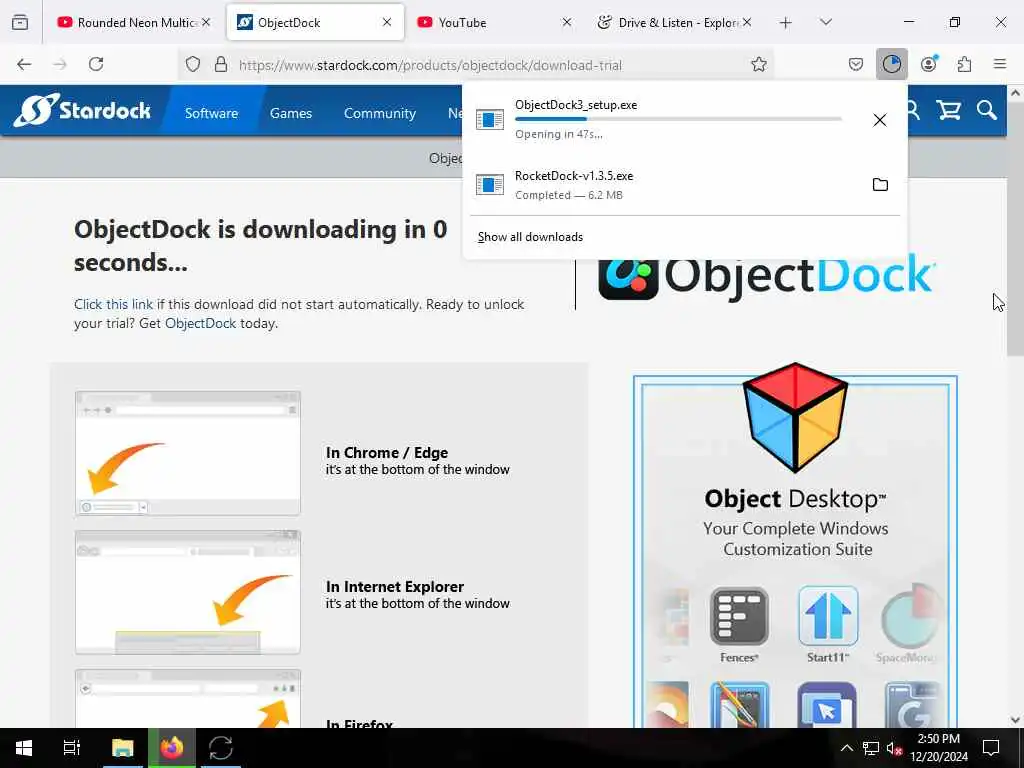Open the network tray icon
Viewport: 1024px width, 768px height.
pyautogui.click(x=870, y=748)
